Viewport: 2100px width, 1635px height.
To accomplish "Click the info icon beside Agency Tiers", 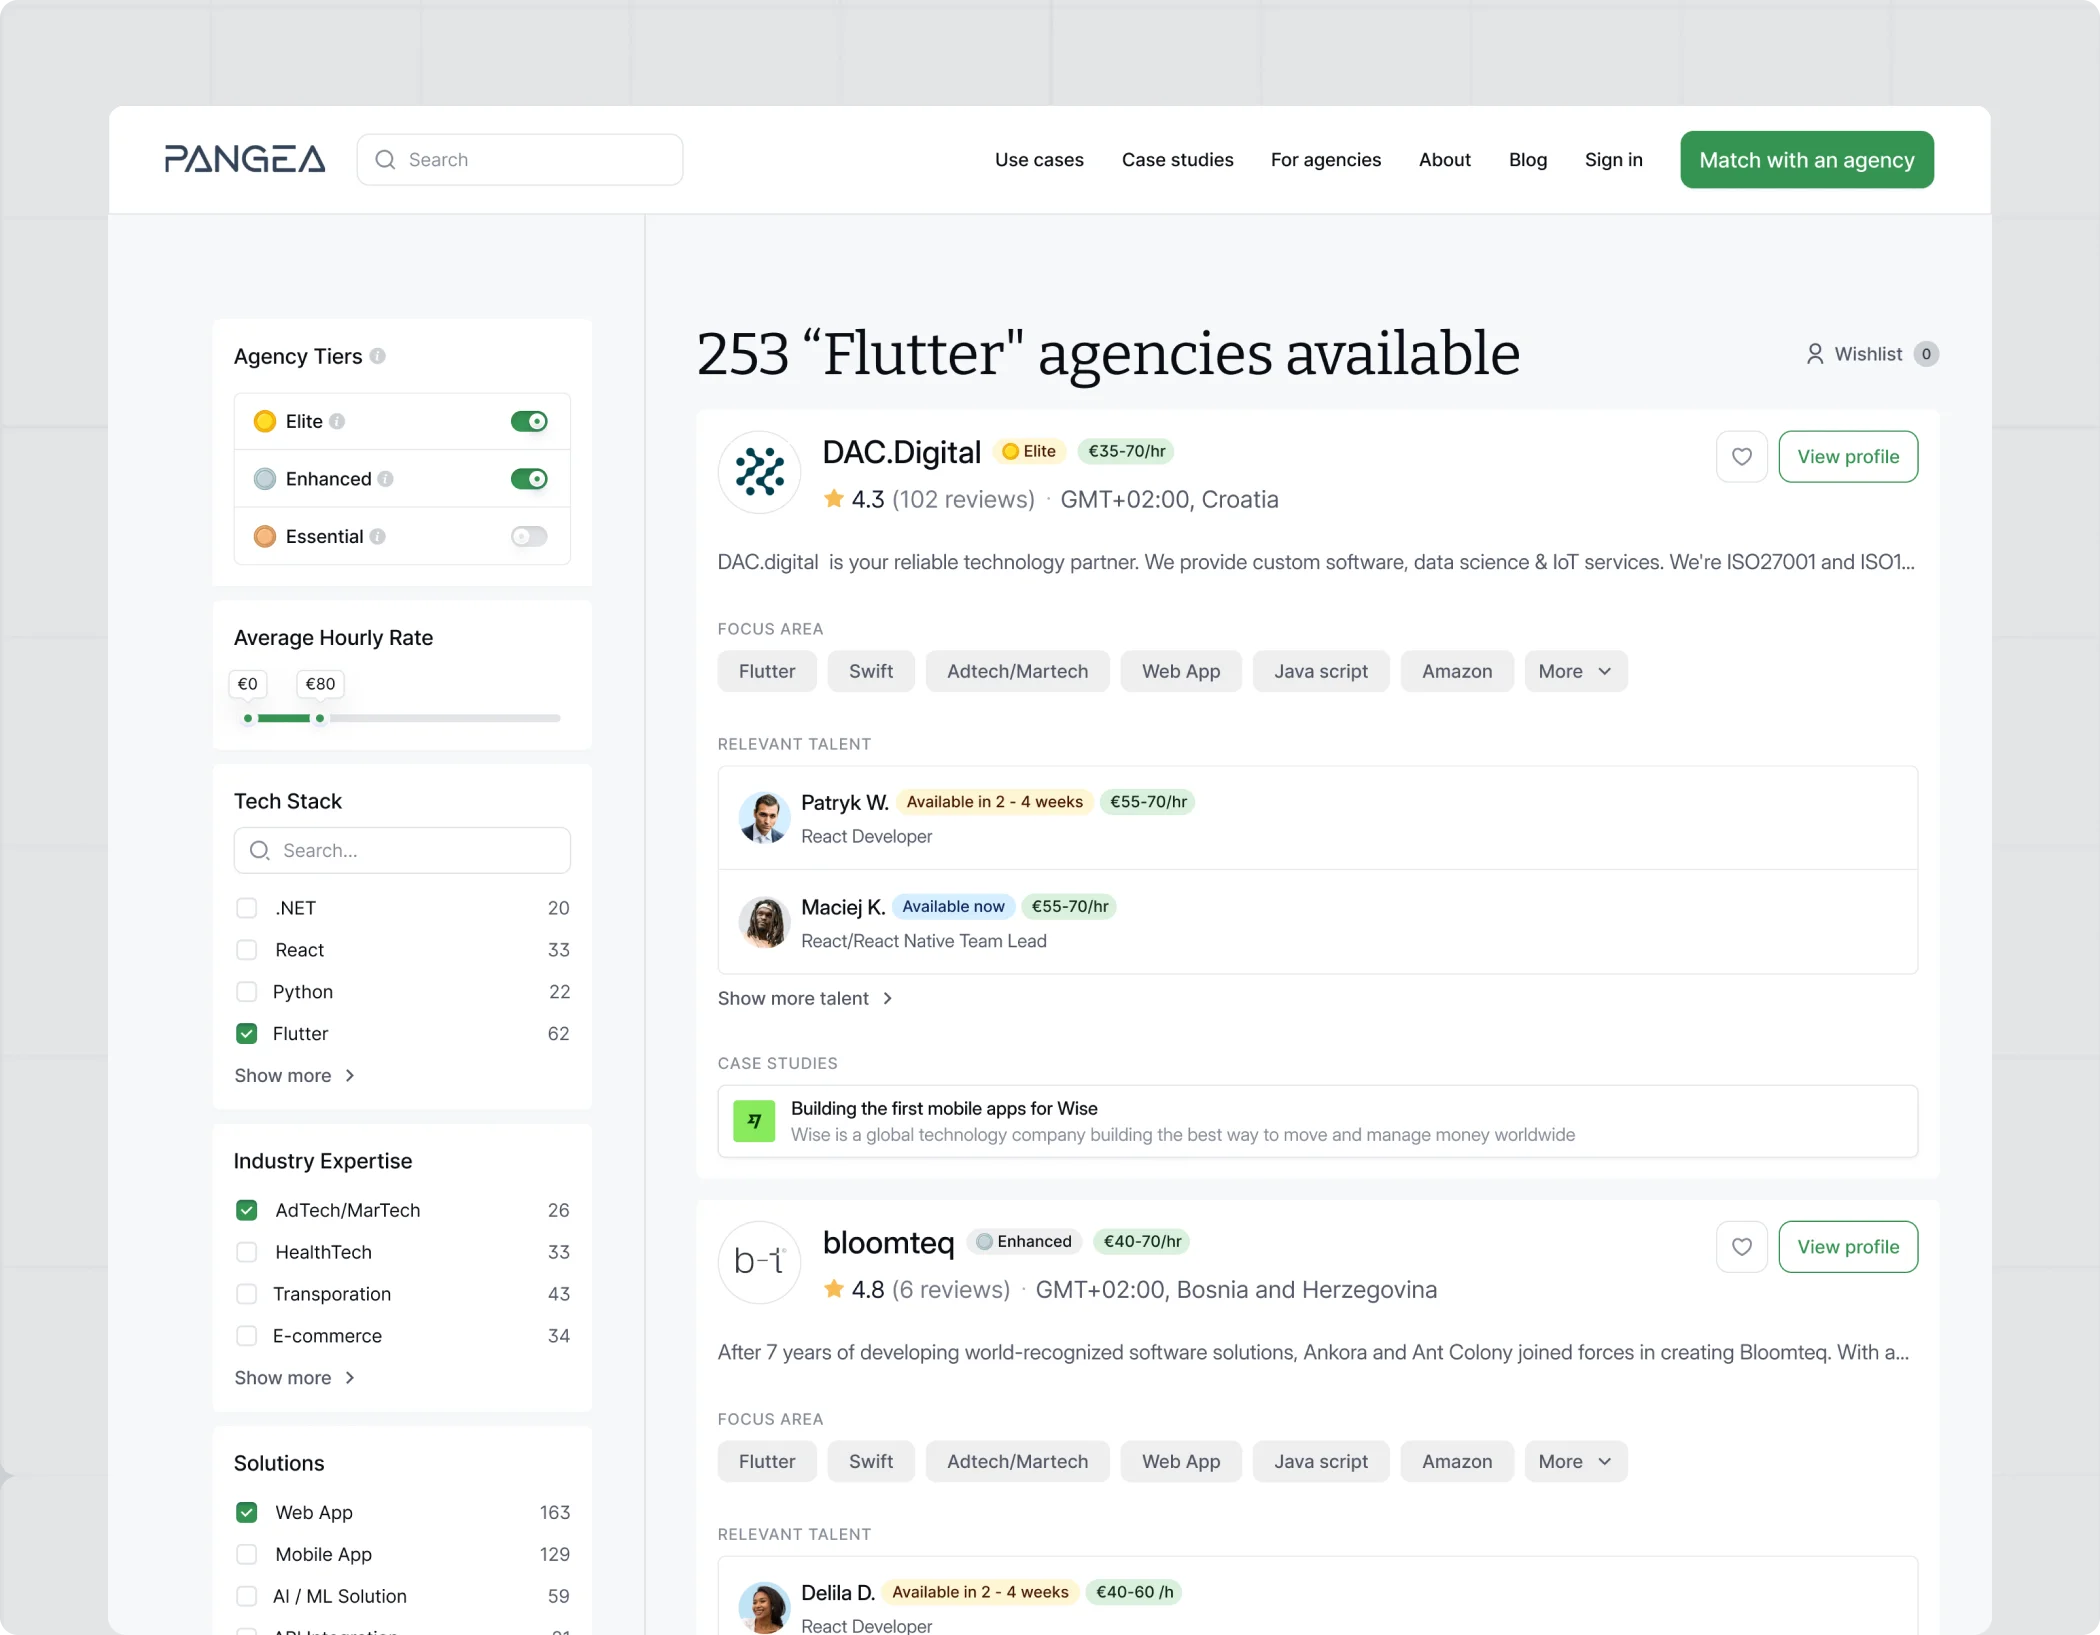I will pyautogui.click(x=378, y=356).
